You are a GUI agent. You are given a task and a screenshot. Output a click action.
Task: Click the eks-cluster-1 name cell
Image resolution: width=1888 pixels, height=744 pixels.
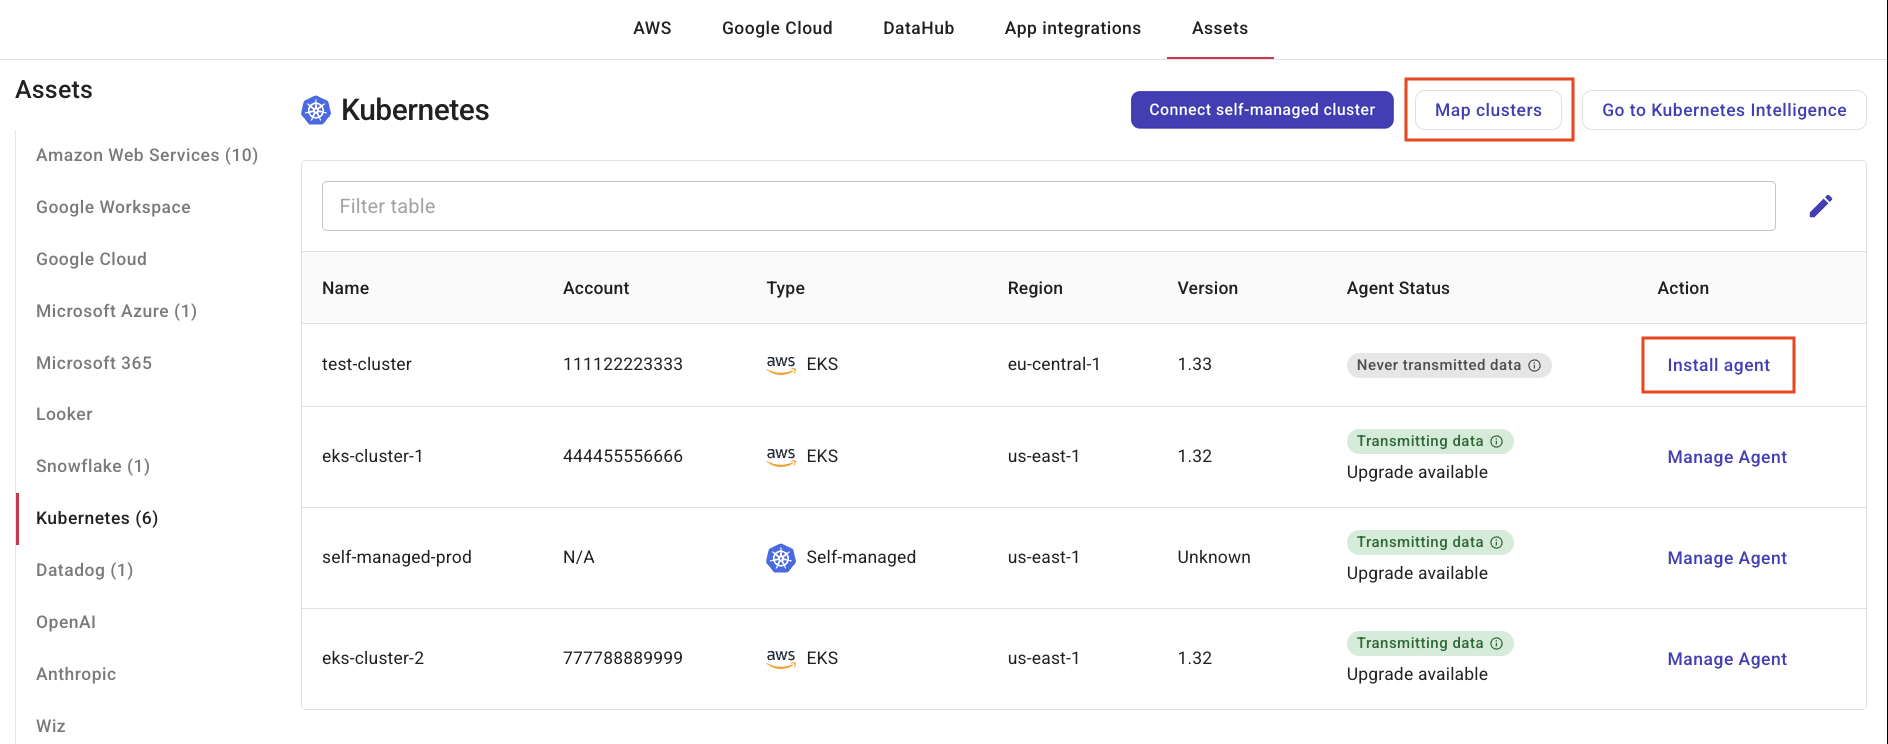(x=372, y=456)
